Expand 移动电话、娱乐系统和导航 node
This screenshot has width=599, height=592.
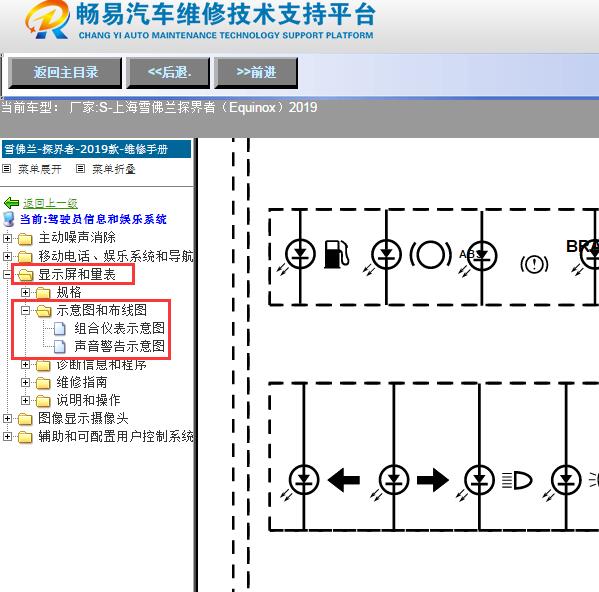click(7, 256)
